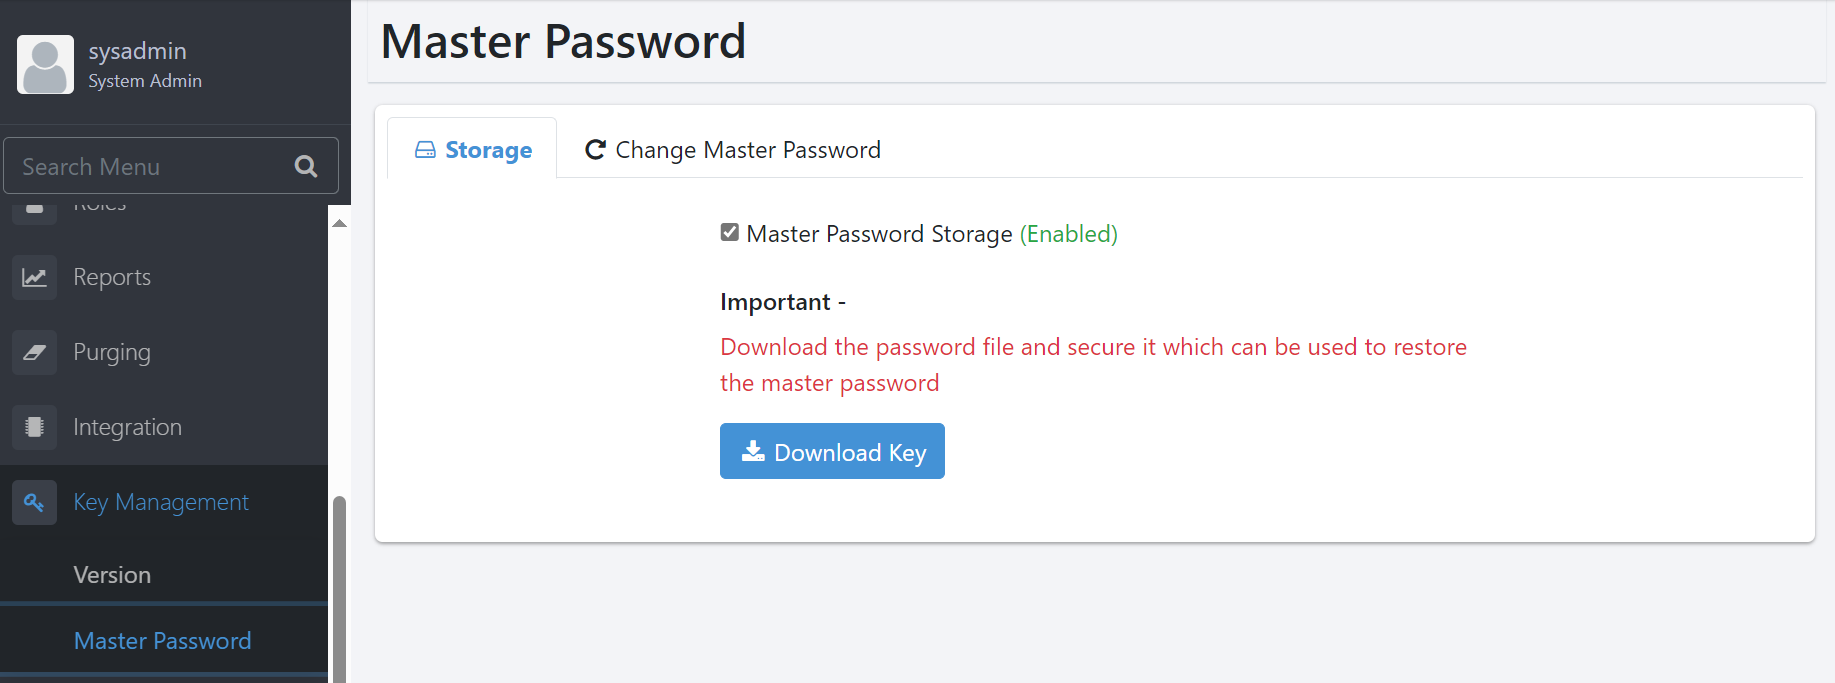Click the Storage drive icon

pos(425,150)
